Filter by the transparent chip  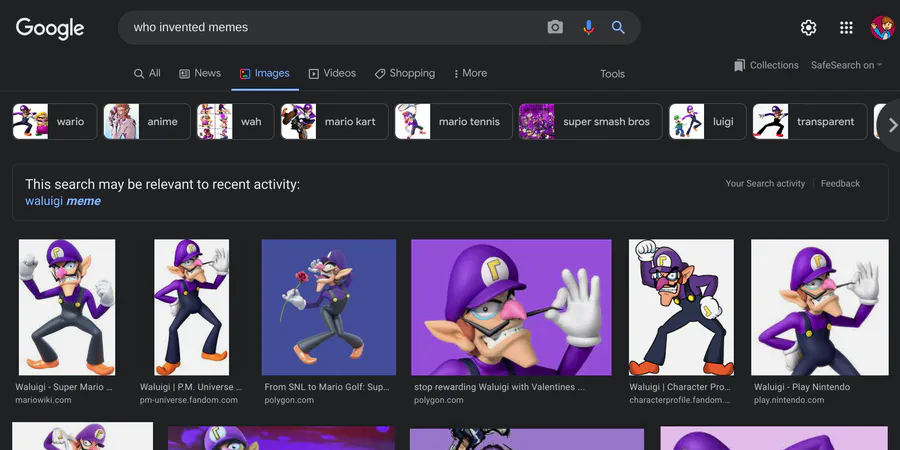point(810,121)
